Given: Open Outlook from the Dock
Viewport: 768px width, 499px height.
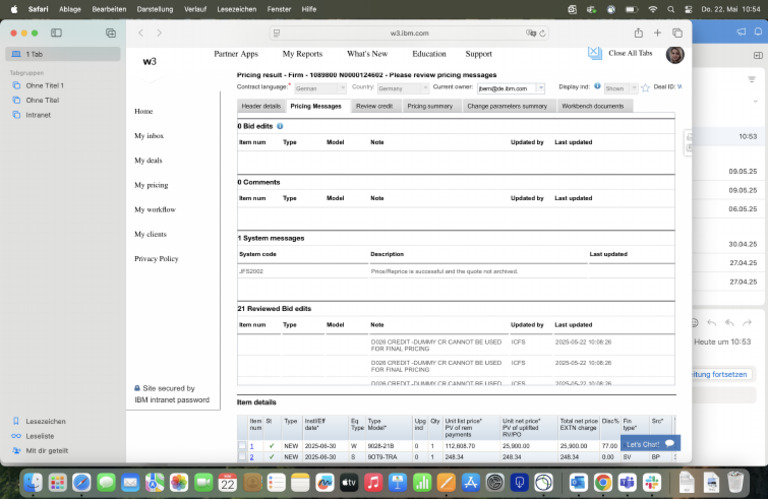Looking at the screenshot, I should point(578,483).
